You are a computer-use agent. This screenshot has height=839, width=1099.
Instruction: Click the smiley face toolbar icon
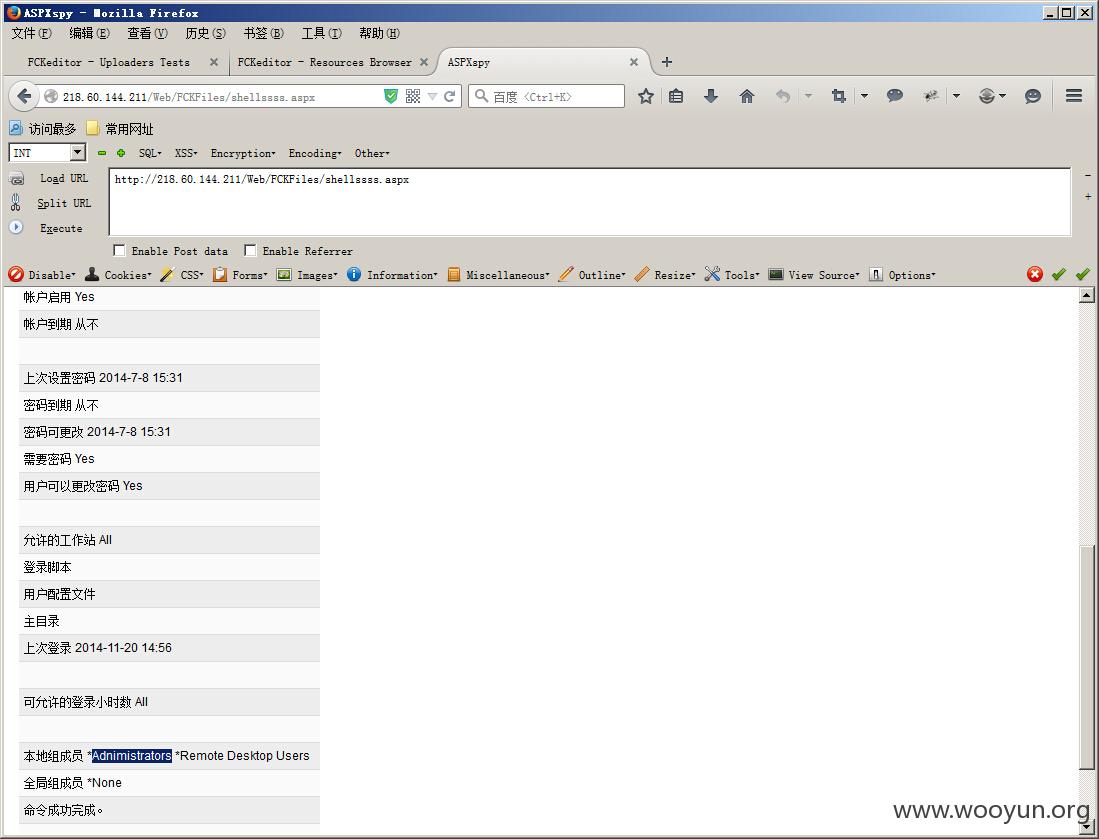pos(1032,96)
